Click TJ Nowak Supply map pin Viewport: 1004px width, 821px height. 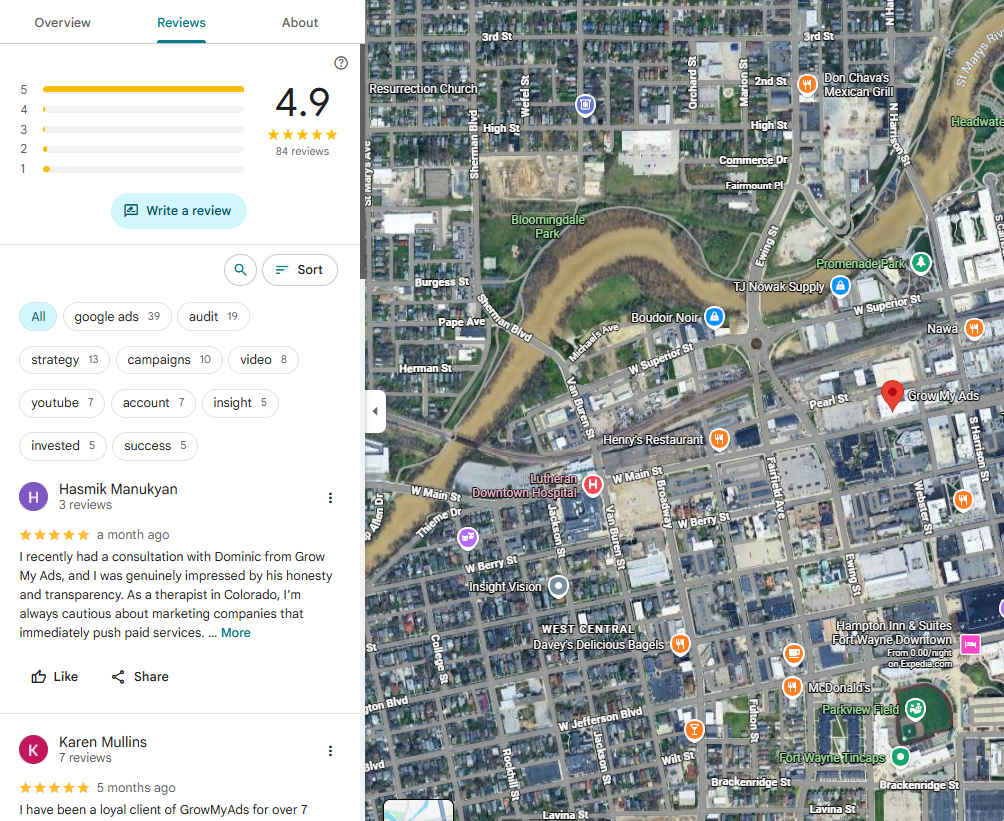click(x=840, y=286)
